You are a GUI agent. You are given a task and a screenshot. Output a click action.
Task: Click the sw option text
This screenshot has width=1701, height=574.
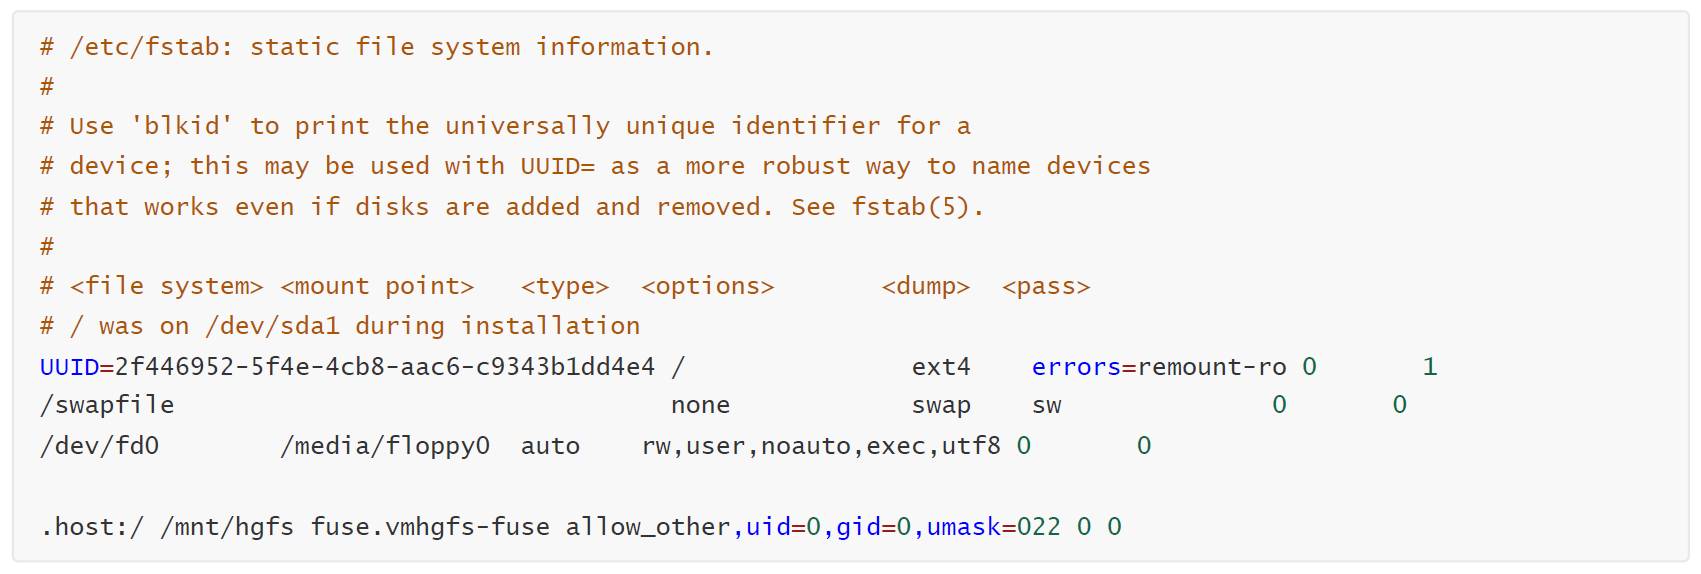tap(1047, 405)
